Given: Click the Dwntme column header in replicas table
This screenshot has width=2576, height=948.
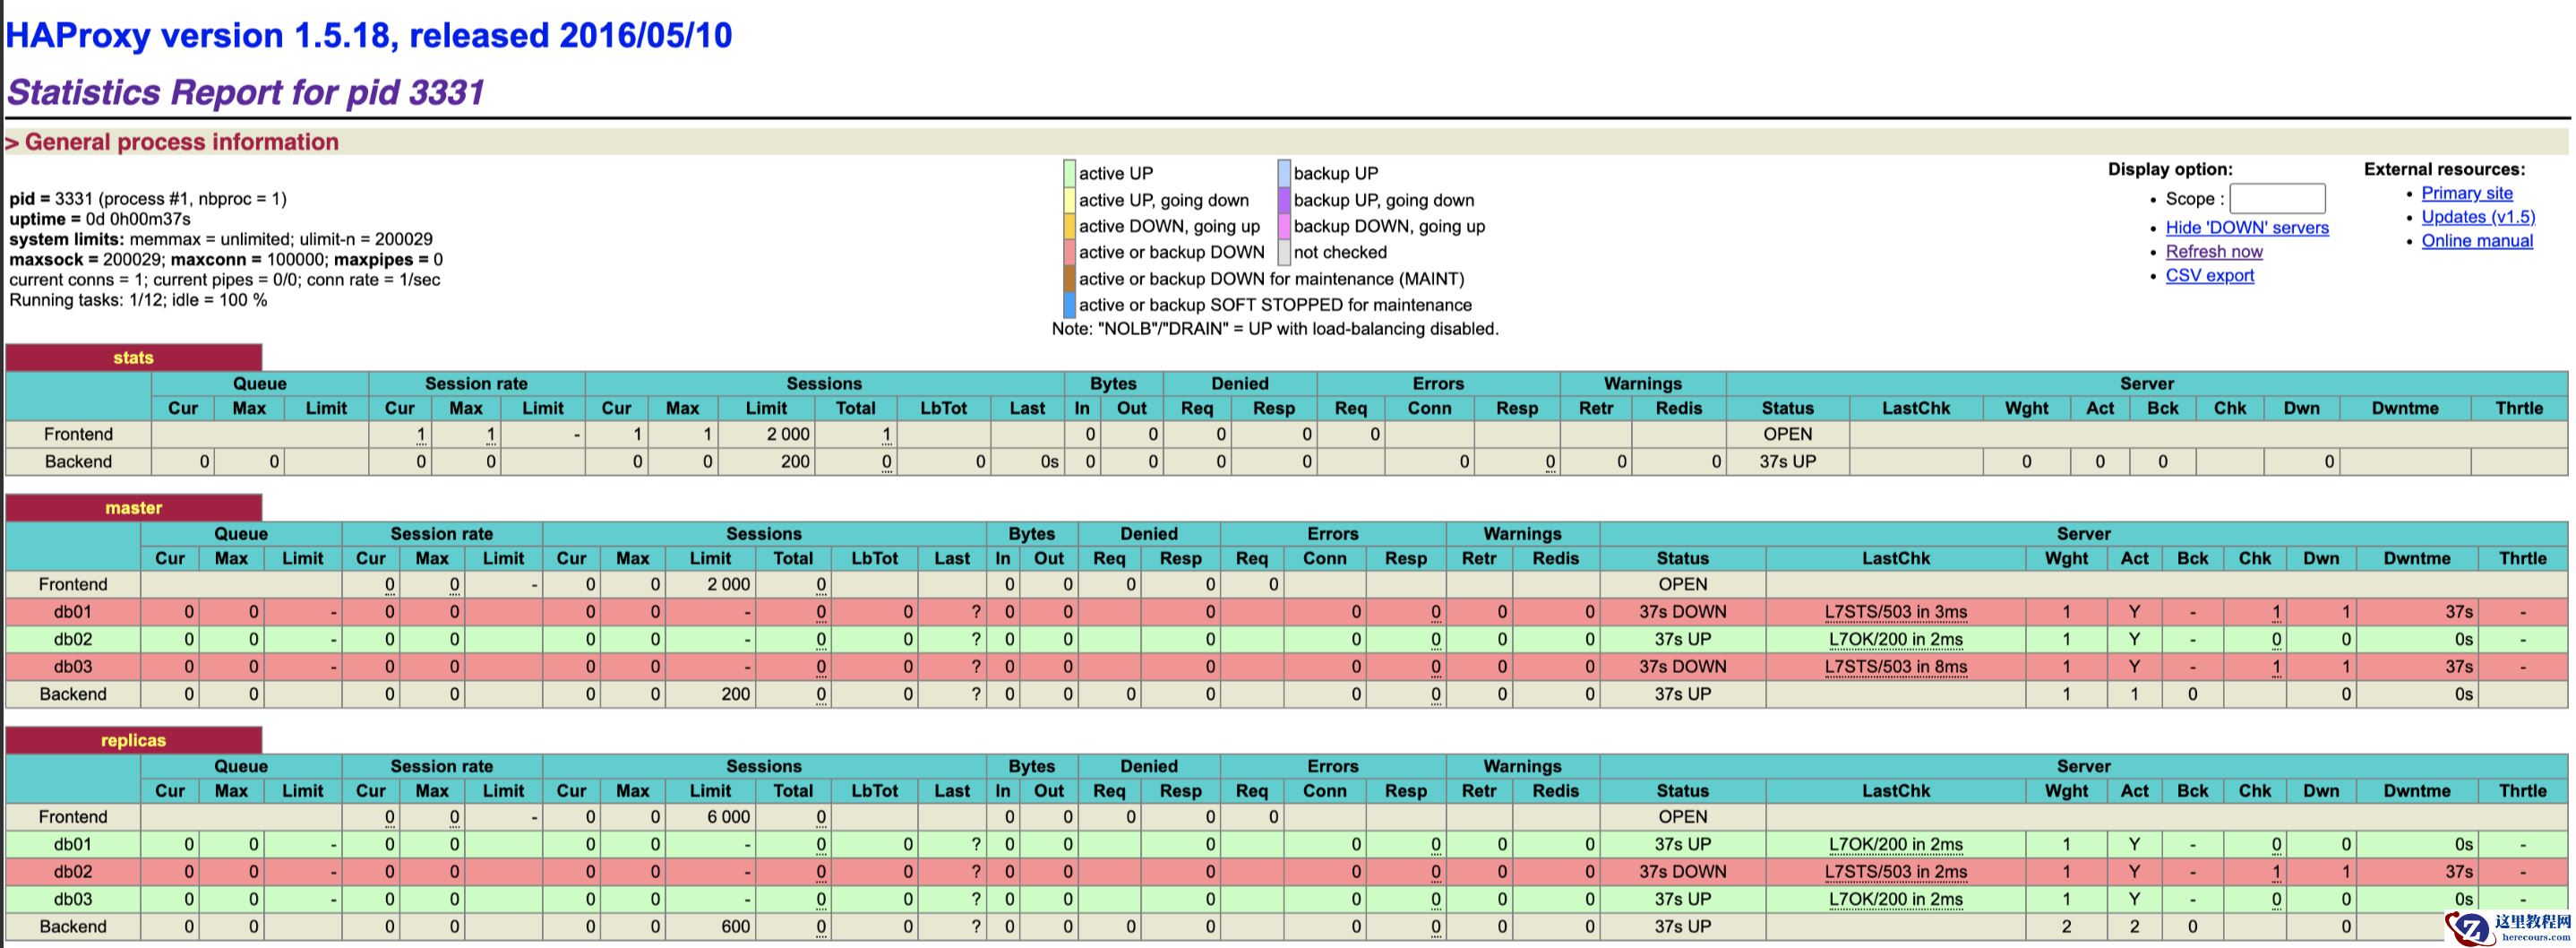Looking at the screenshot, I should [x=2416, y=791].
